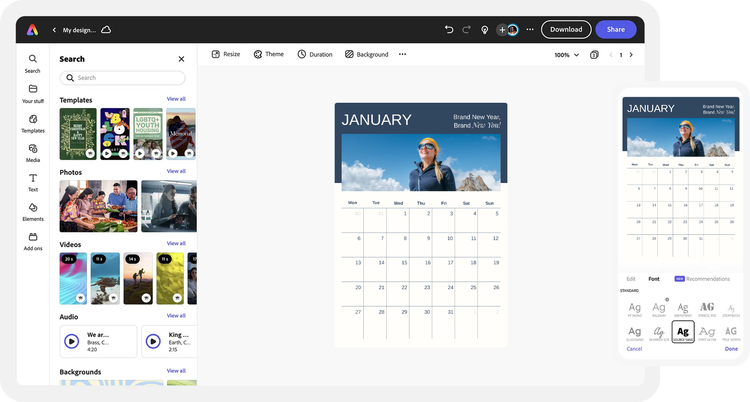Image resolution: width=750 pixels, height=402 pixels.
Task: Tap Cancel in the phone font panel
Action: click(x=634, y=348)
